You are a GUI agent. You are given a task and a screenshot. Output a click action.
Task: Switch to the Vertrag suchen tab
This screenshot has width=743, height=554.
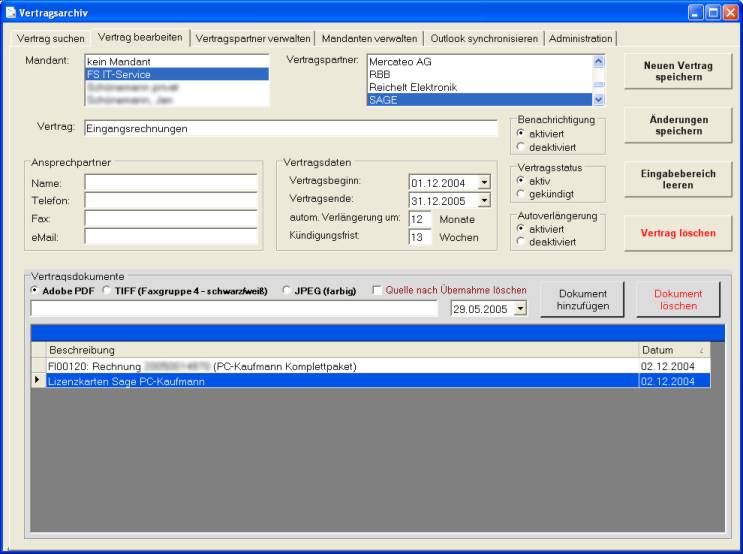point(51,38)
